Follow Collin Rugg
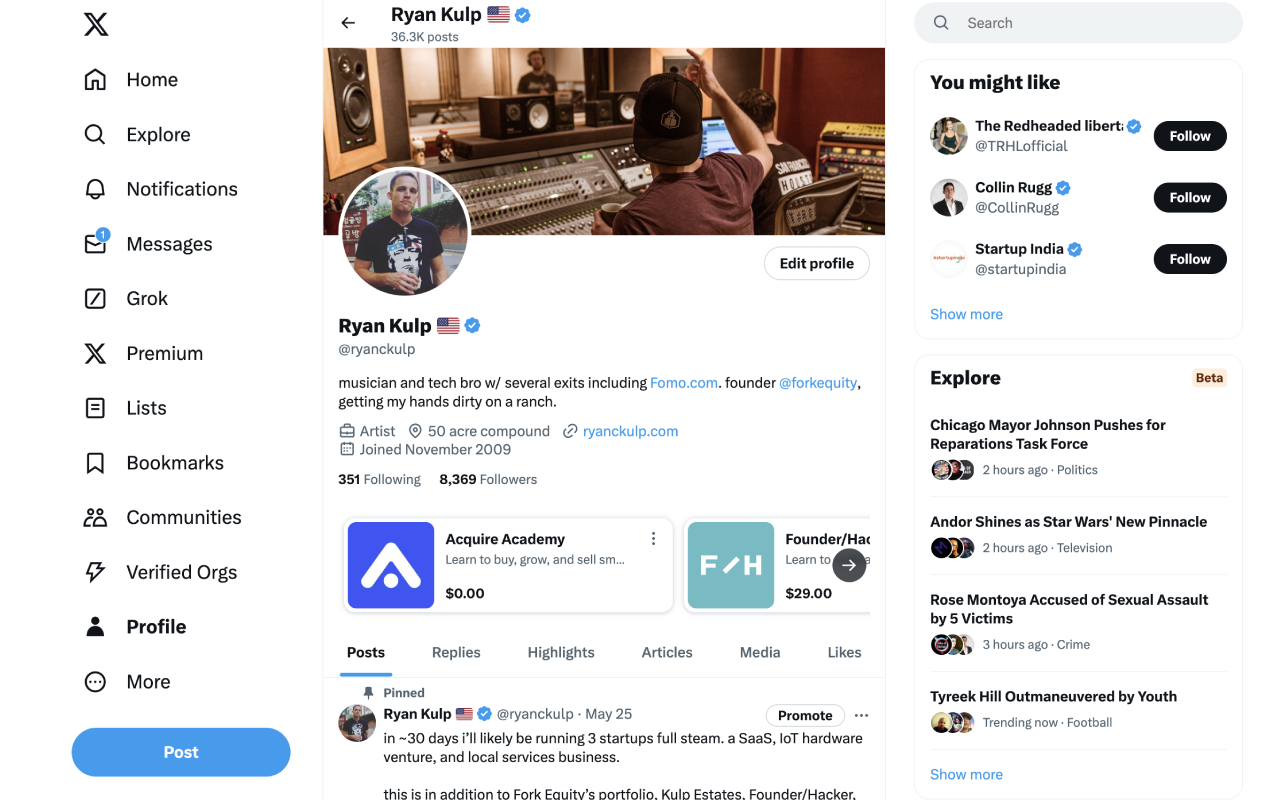The image size is (1280, 800). coord(1190,197)
